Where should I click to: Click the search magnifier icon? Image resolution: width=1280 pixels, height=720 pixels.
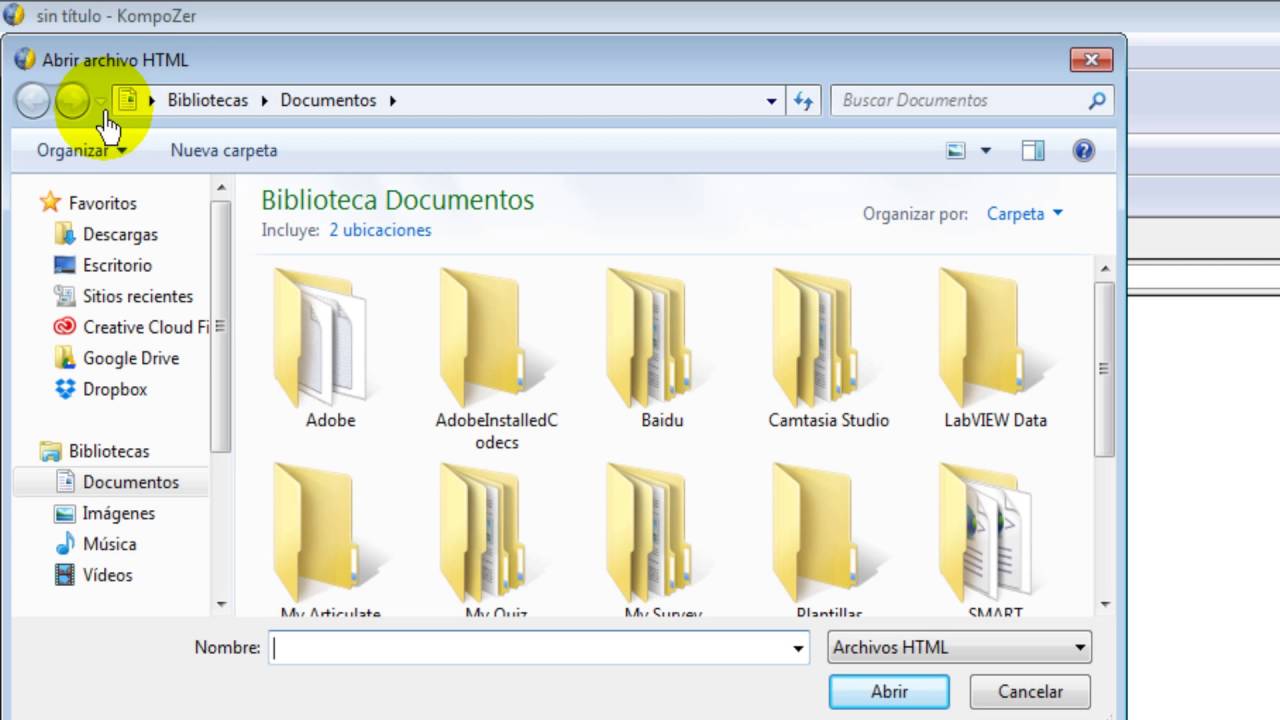(x=1097, y=100)
